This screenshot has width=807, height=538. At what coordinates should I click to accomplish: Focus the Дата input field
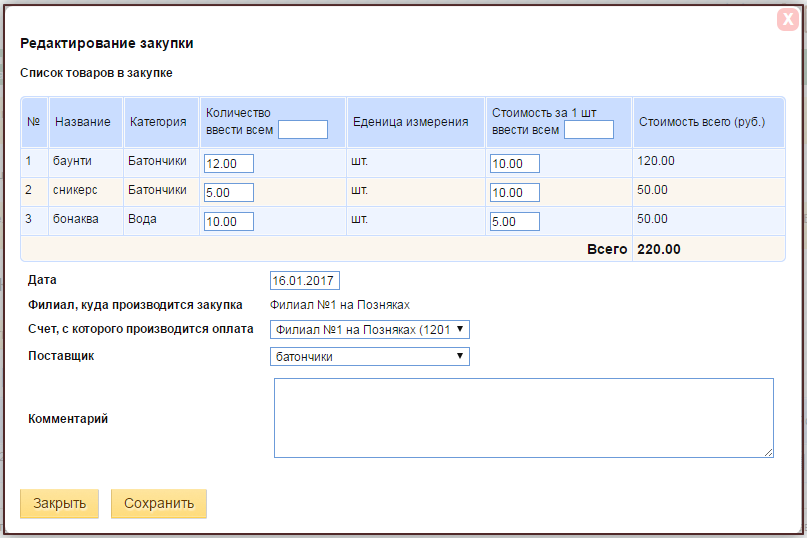305,281
